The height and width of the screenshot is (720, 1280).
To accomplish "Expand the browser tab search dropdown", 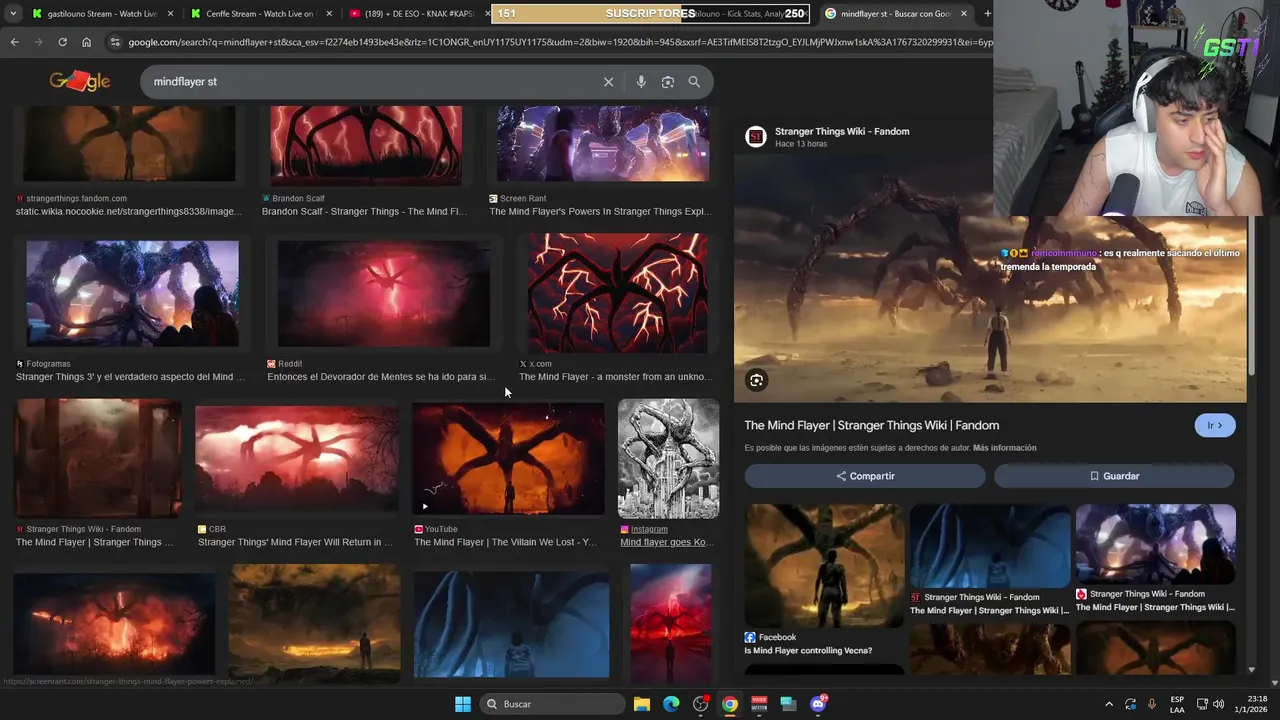I will click(x=13, y=14).
